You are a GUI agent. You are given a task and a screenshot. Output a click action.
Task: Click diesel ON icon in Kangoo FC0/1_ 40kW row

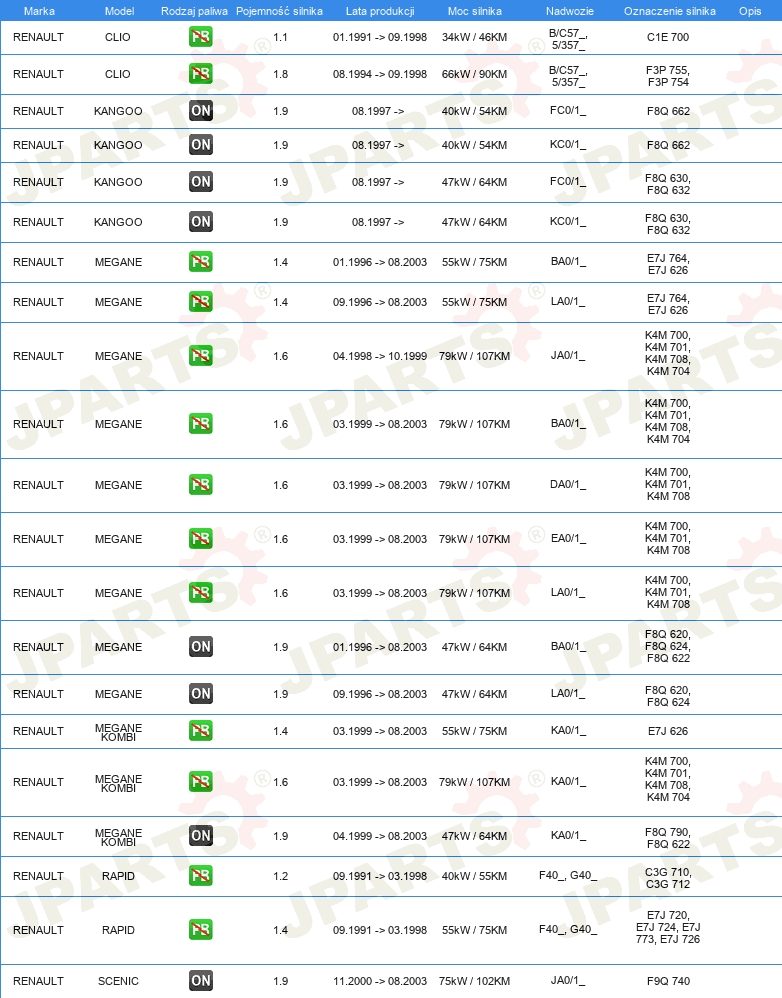pyautogui.click(x=200, y=111)
